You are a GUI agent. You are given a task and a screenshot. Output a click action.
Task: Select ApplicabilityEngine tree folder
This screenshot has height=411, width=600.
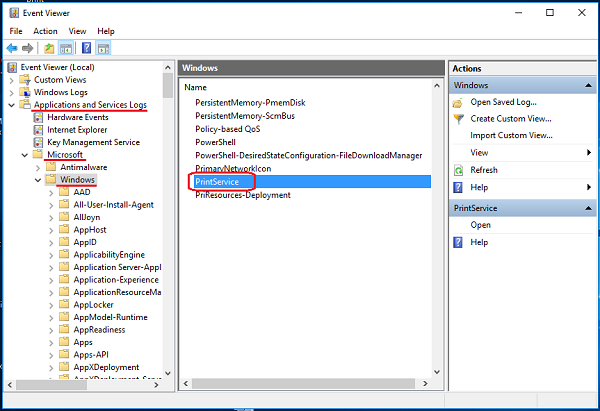click(x=109, y=255)
